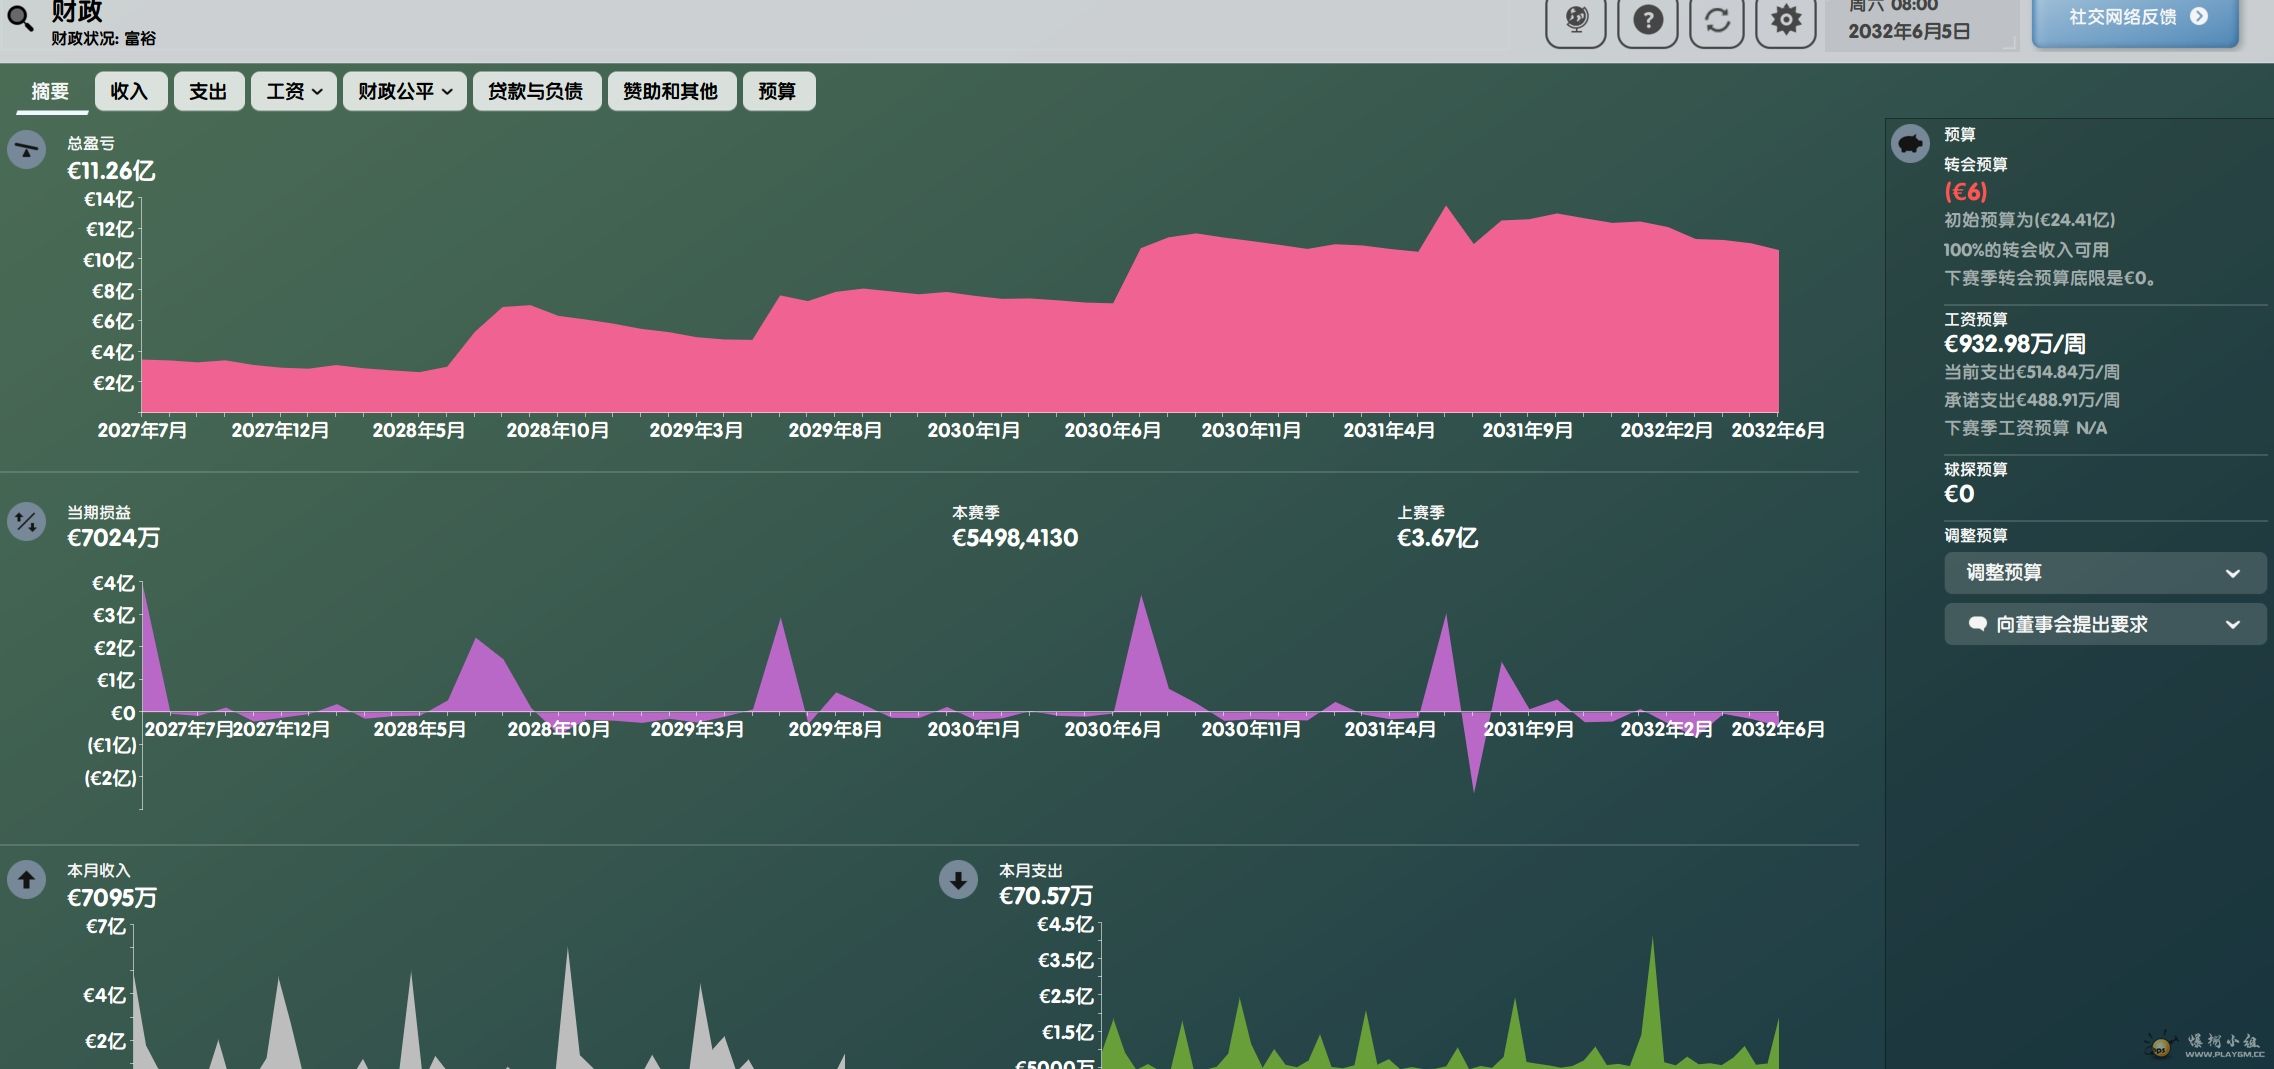2274x1069 pixels.
Task: Click the 预算 piggy bank icon
Action: tap(1911, 144)
